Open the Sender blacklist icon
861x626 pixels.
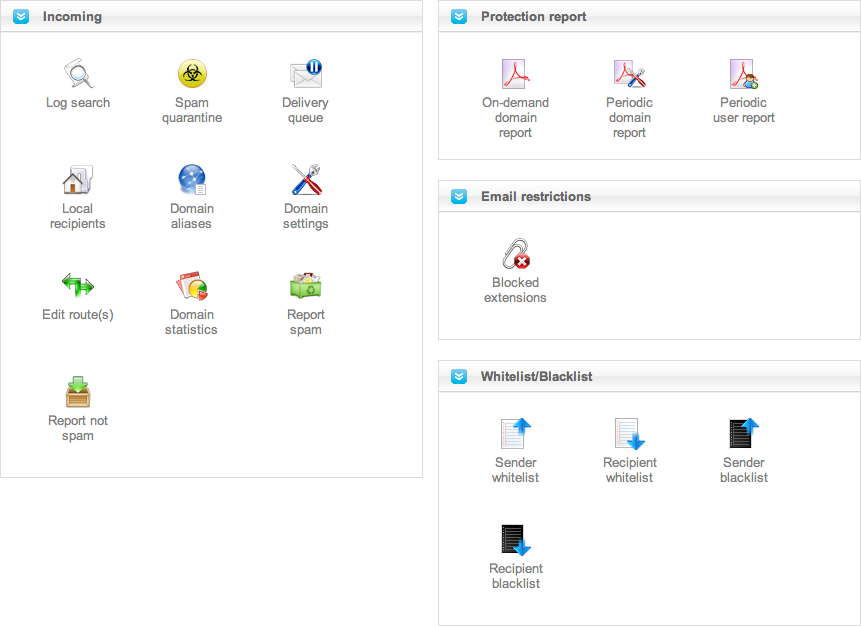[744, 433]
